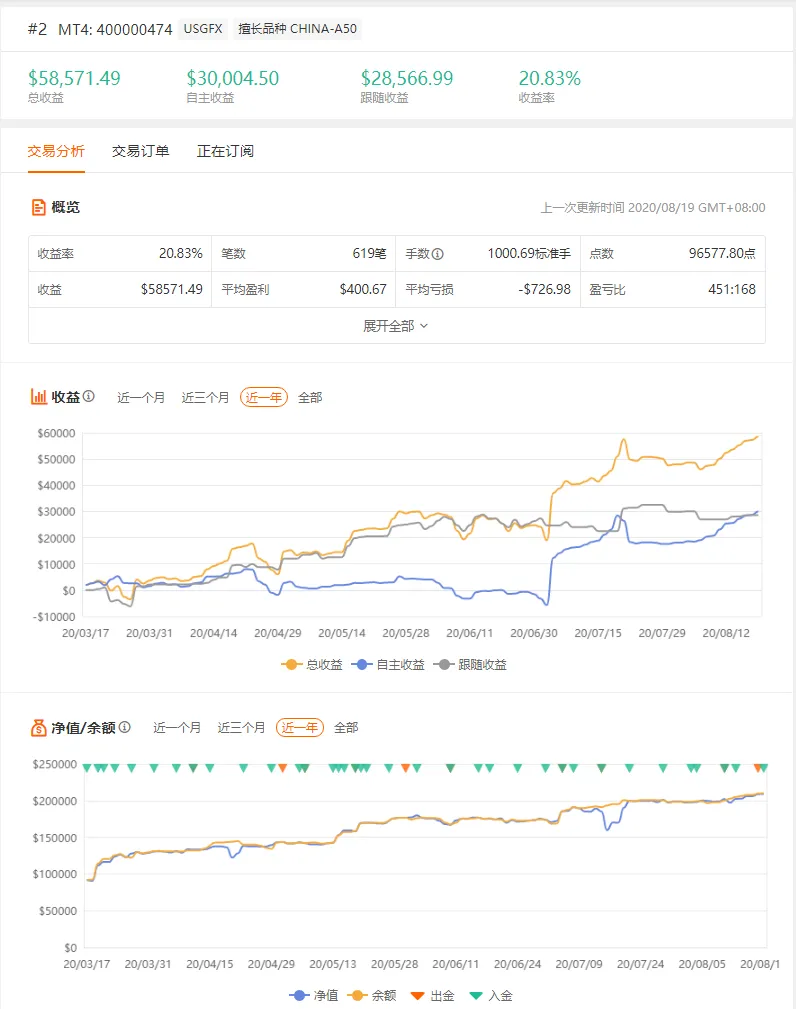Image resolution: width=796 pixels, height=1009 pixels.
Task: Toggle 总收益 series in chart legend
Action: coord(312,665)
